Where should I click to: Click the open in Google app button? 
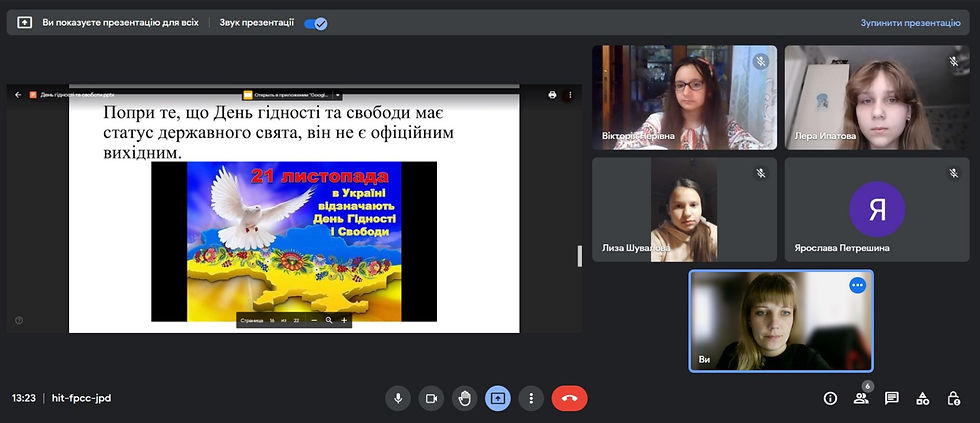288,95
